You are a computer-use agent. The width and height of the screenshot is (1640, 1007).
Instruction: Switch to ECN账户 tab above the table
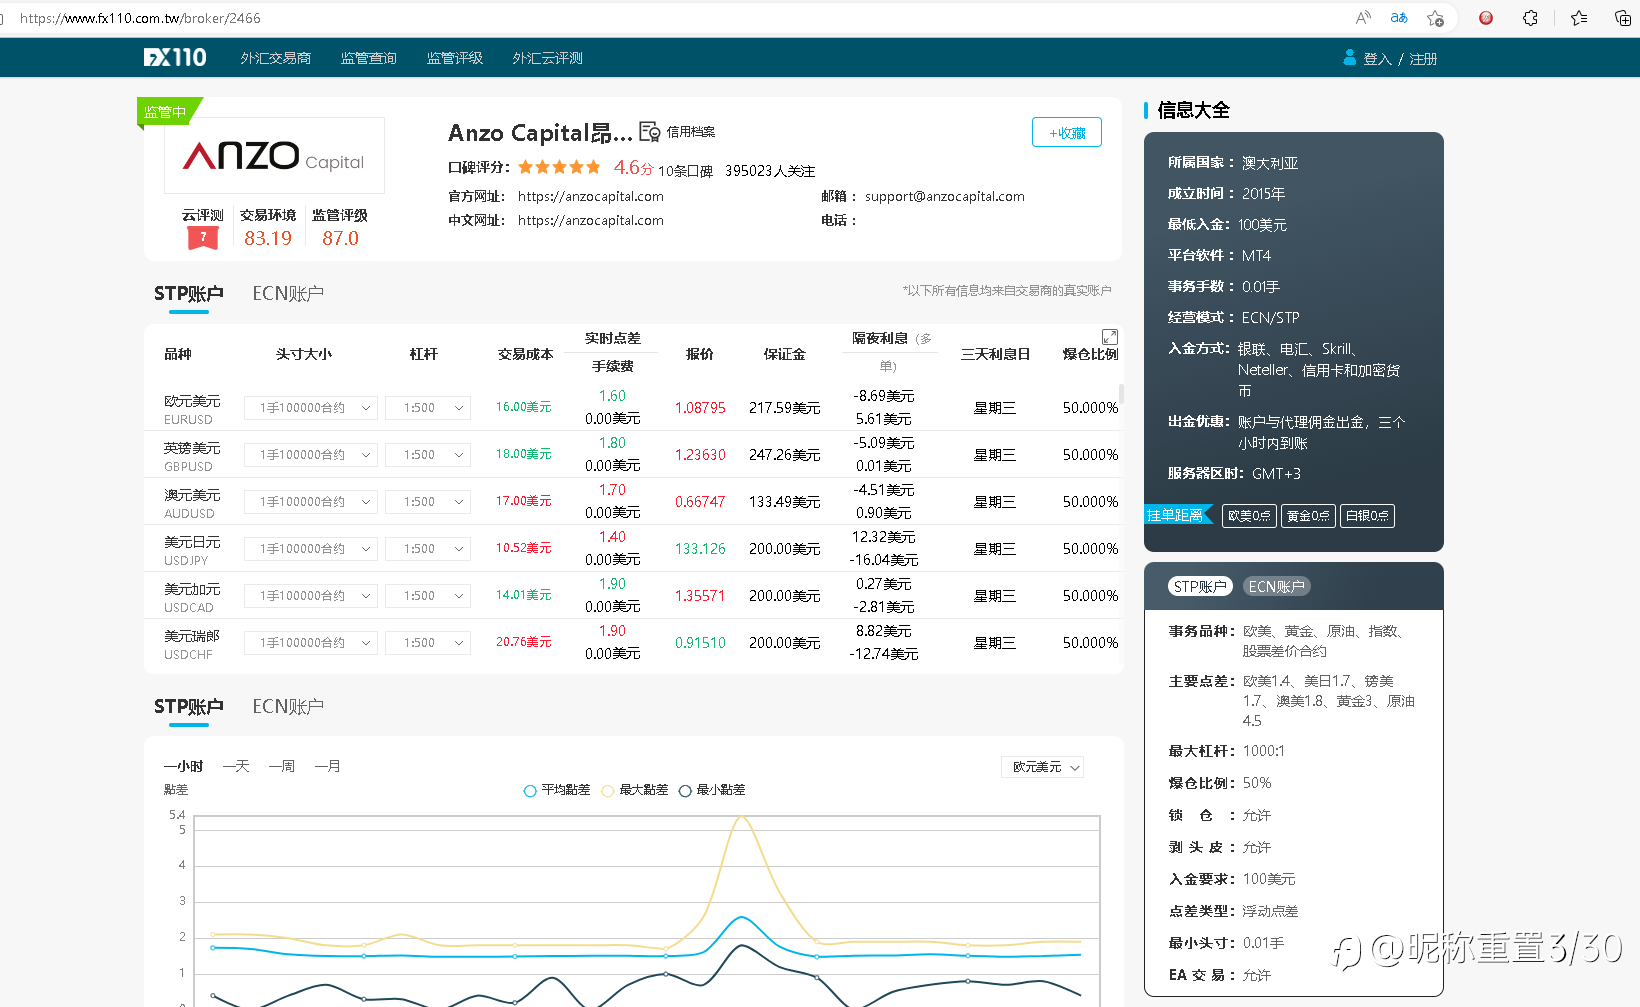coord(288,293)
